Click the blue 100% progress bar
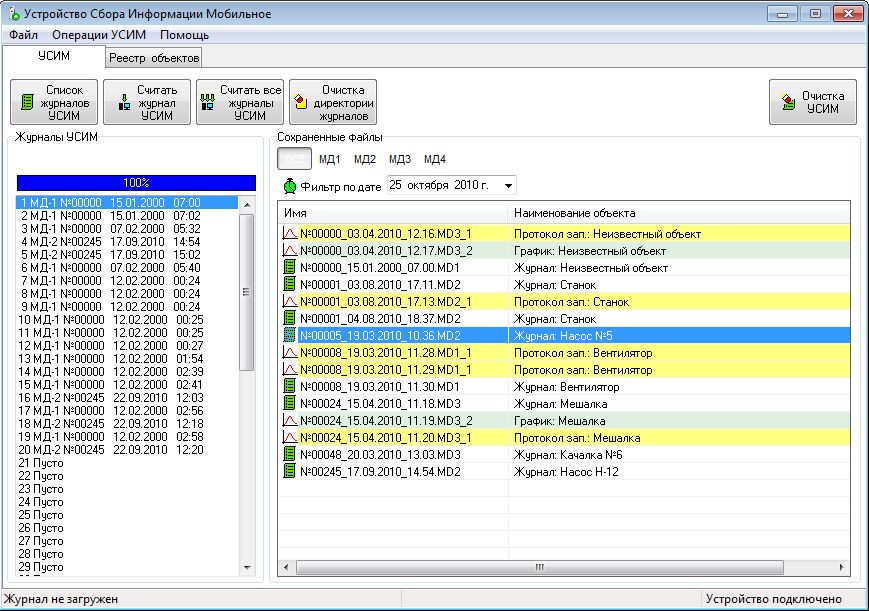The width and height of the screenshot is (869, 611). [x=136, y=183]
